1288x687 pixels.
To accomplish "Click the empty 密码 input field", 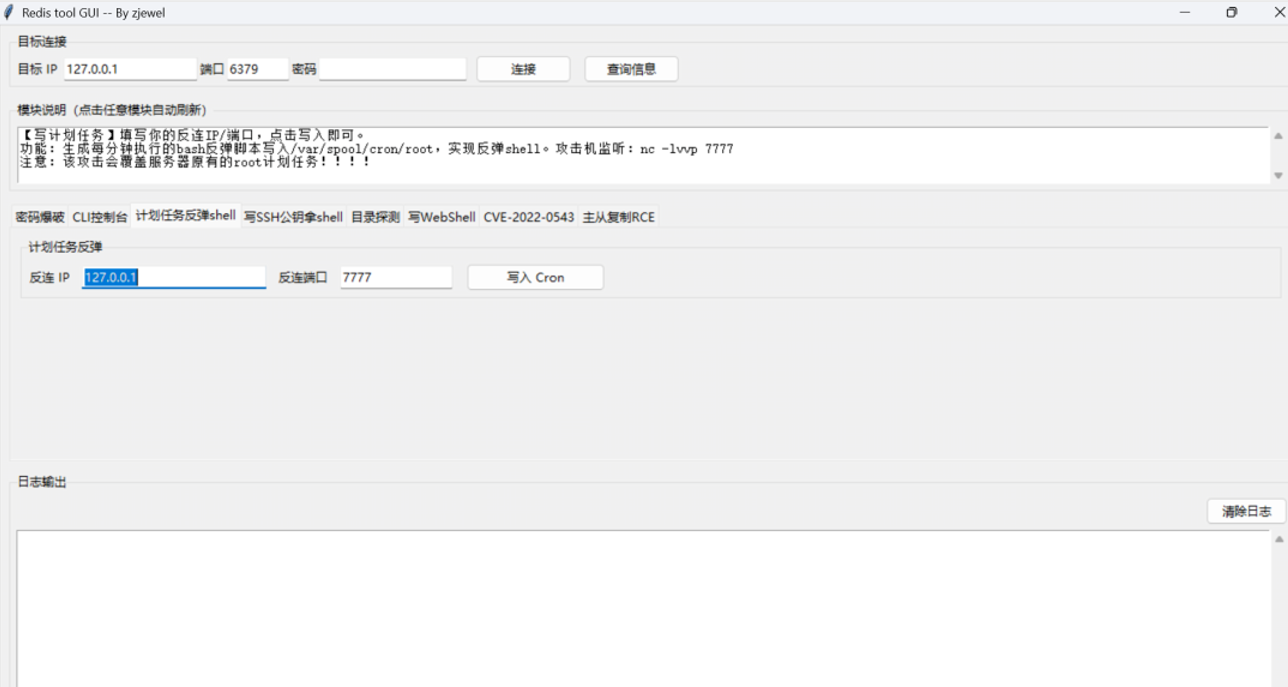I will (x=392, y=69).
